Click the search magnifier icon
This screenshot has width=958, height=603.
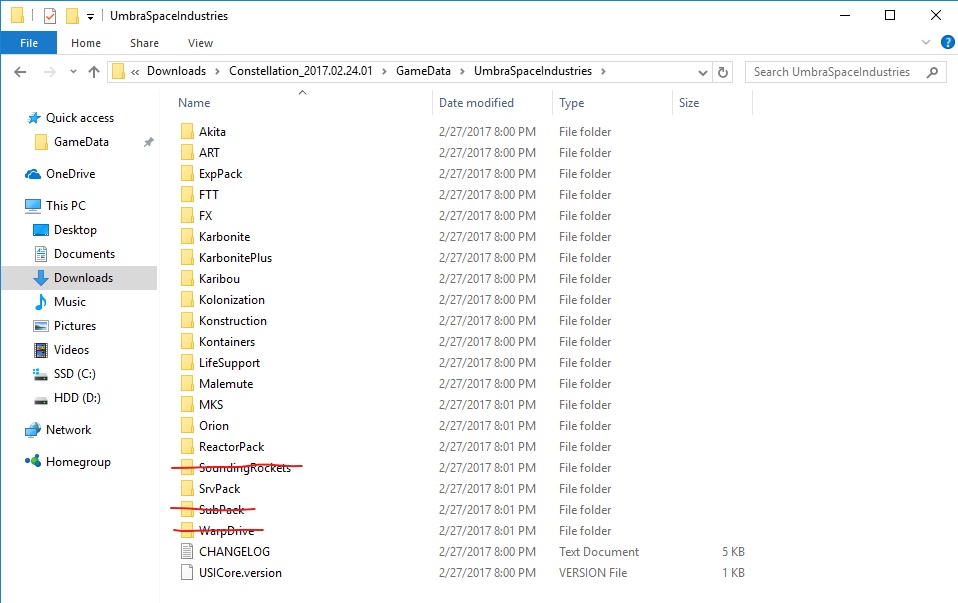coord(932,72)
